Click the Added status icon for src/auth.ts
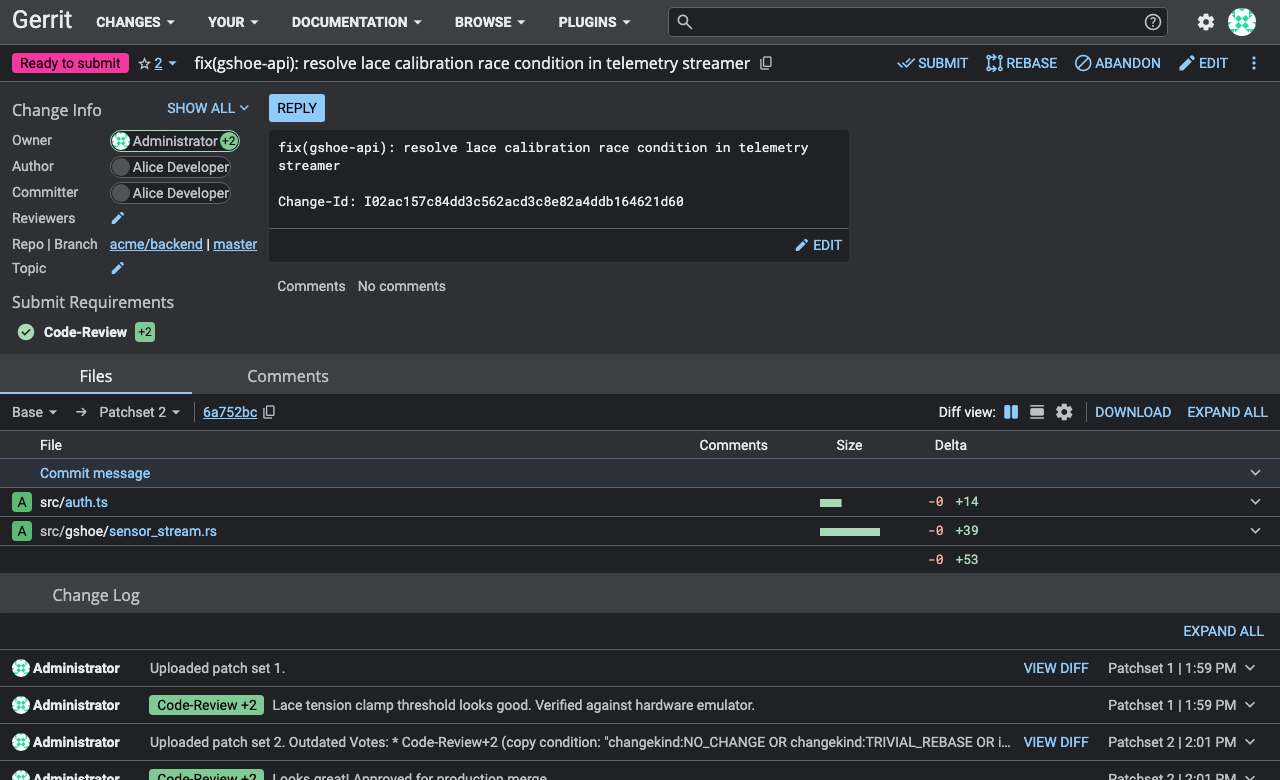 pyautogui.click(x=21, y=502)
